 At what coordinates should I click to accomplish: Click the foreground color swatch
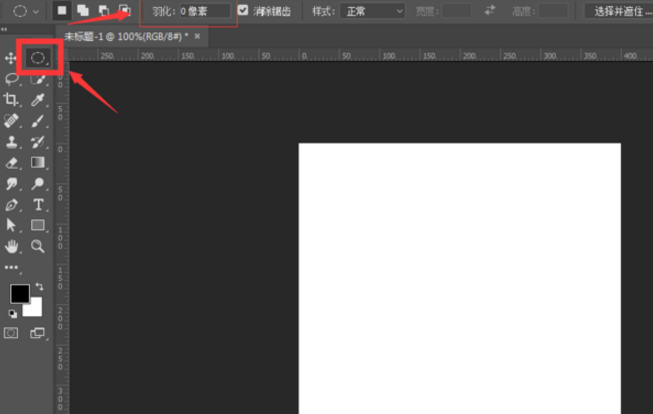[x=19, y=294]
